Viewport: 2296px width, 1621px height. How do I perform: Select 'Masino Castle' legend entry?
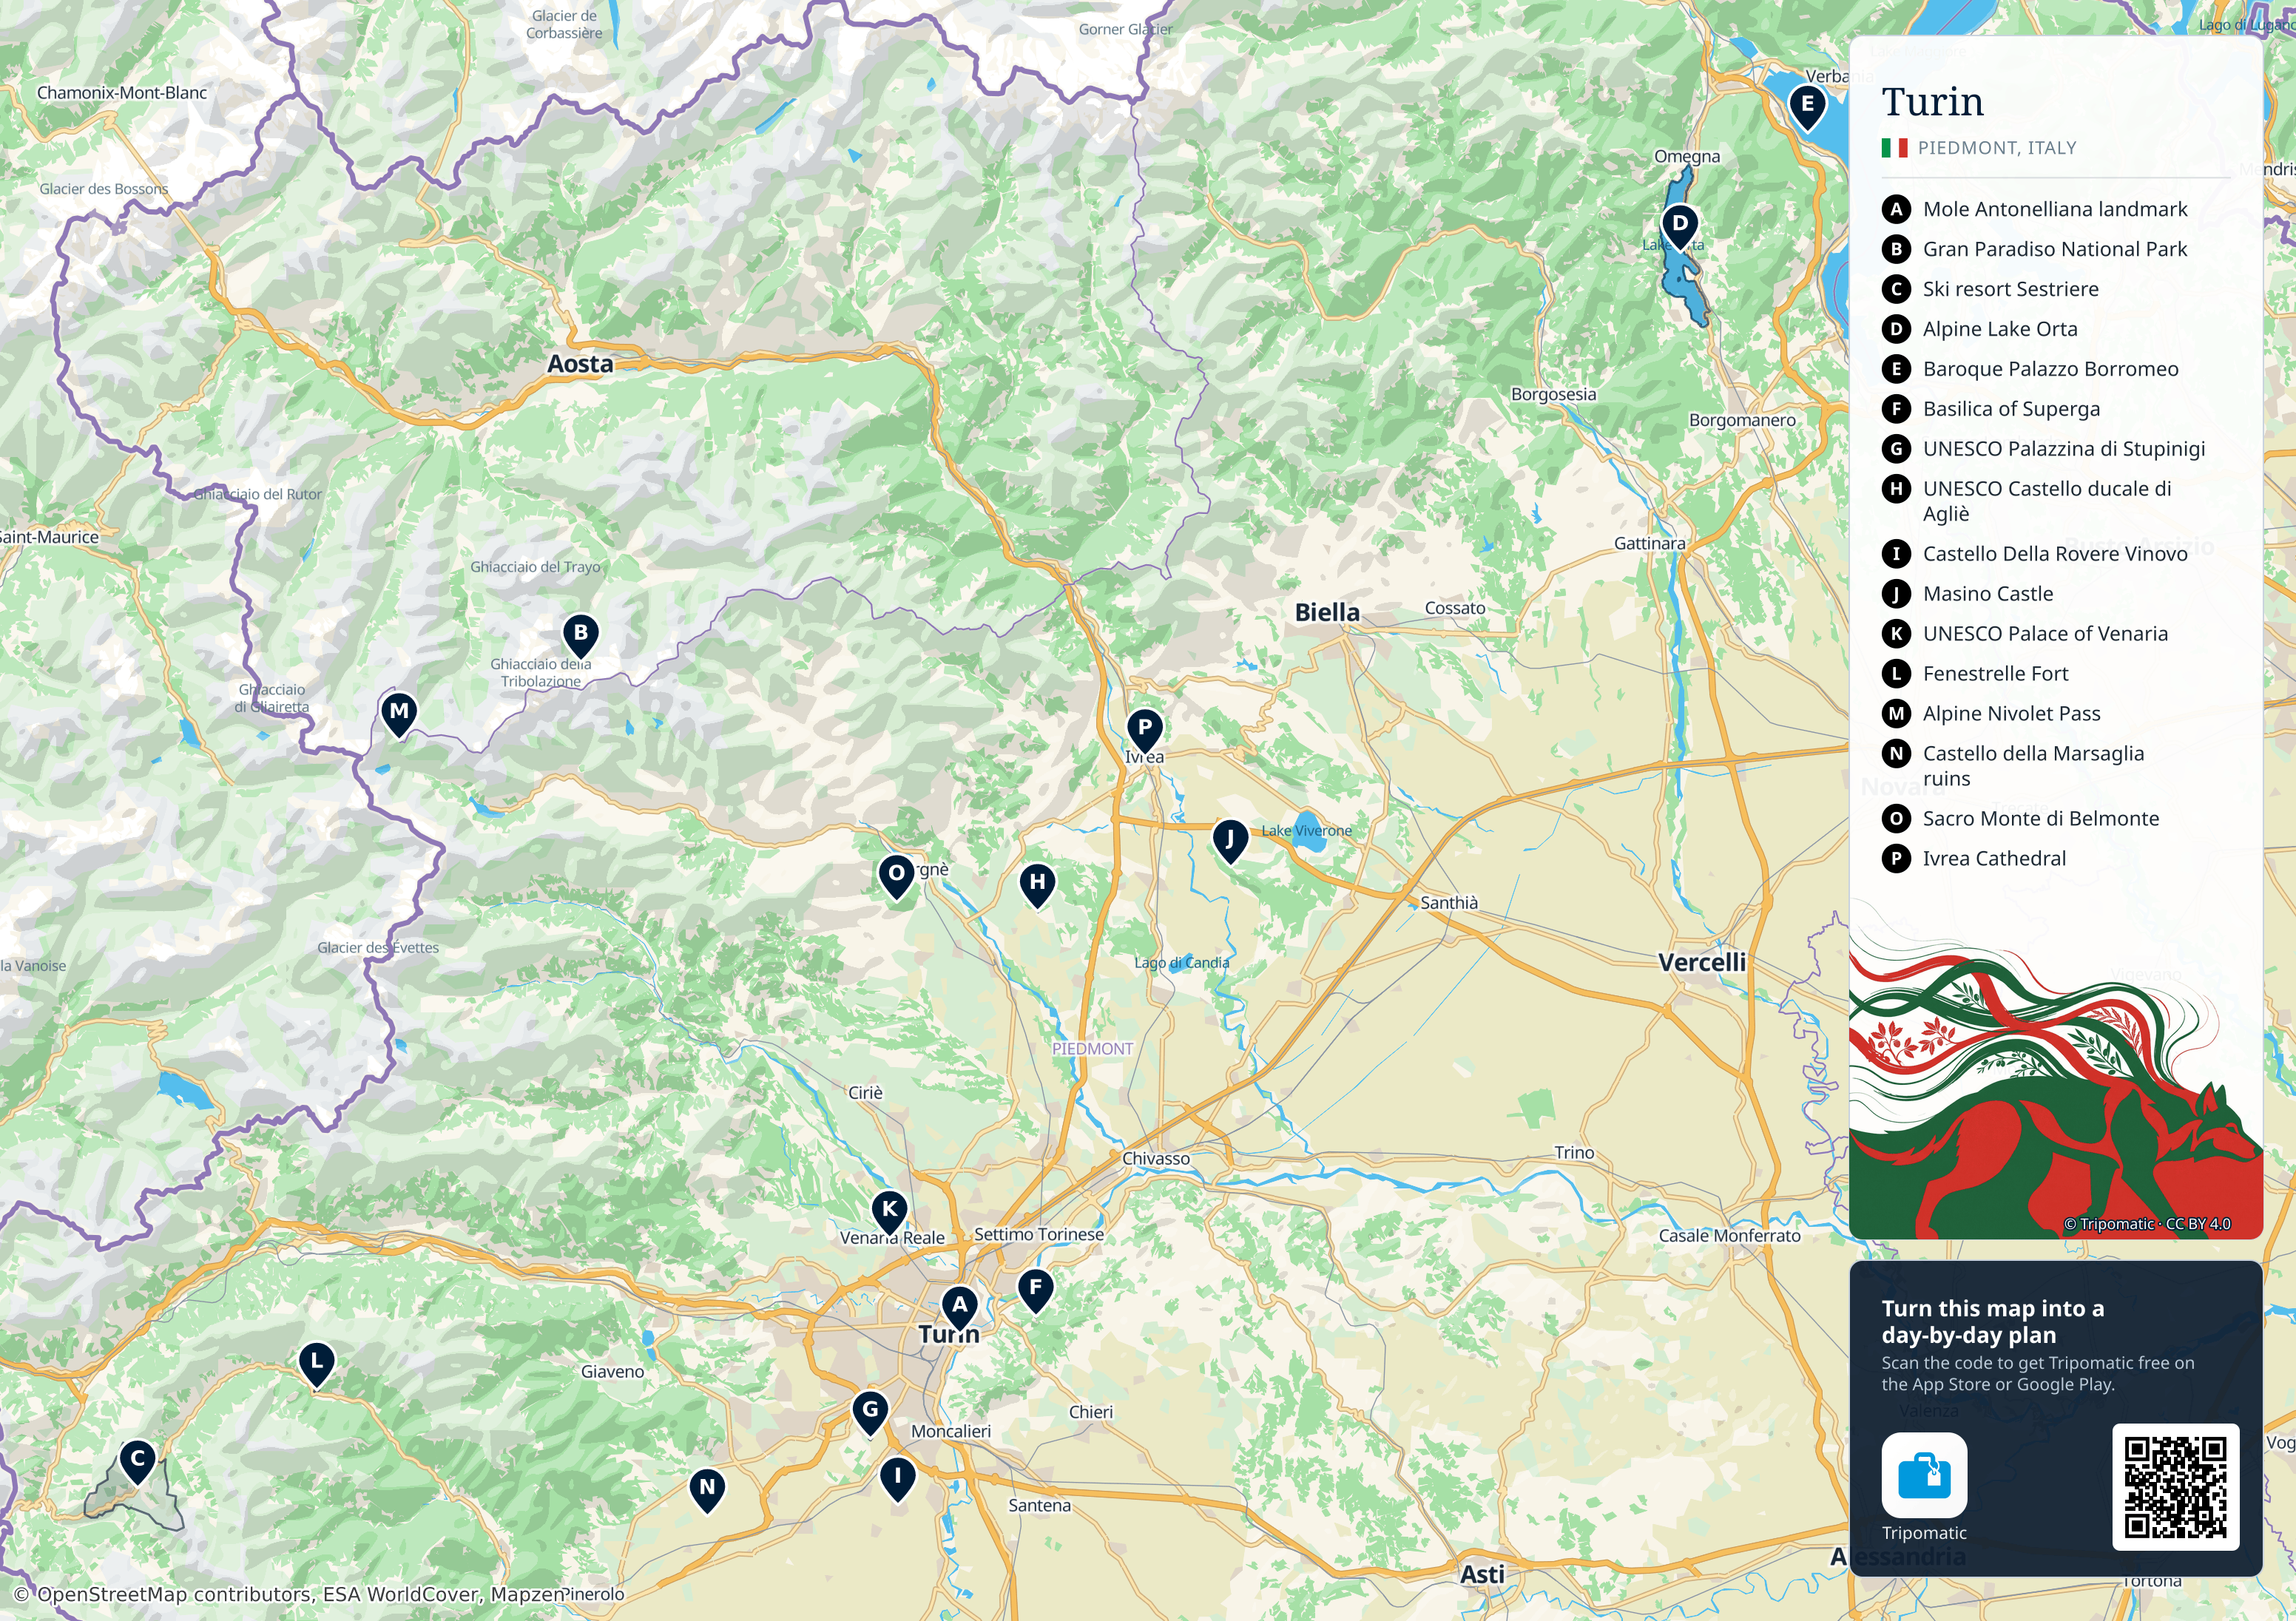click(1987, 594)
